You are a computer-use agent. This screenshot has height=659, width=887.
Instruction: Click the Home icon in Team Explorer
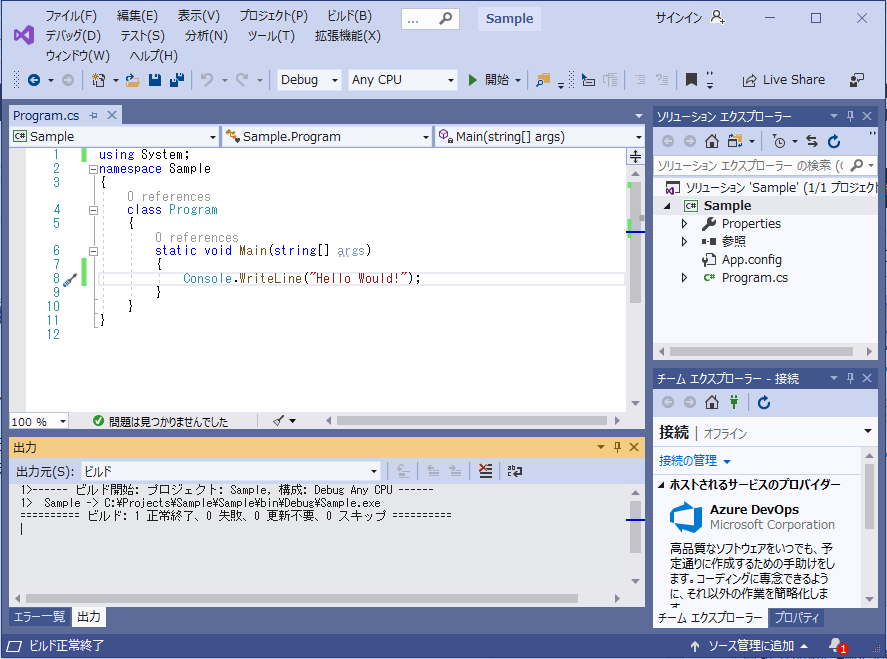tap(712, 402)
